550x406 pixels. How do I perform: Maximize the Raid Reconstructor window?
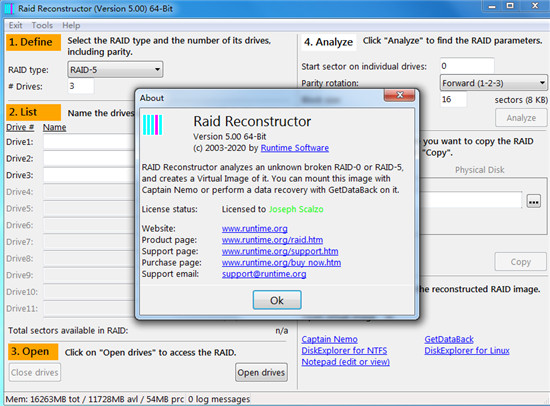[510, 6]
